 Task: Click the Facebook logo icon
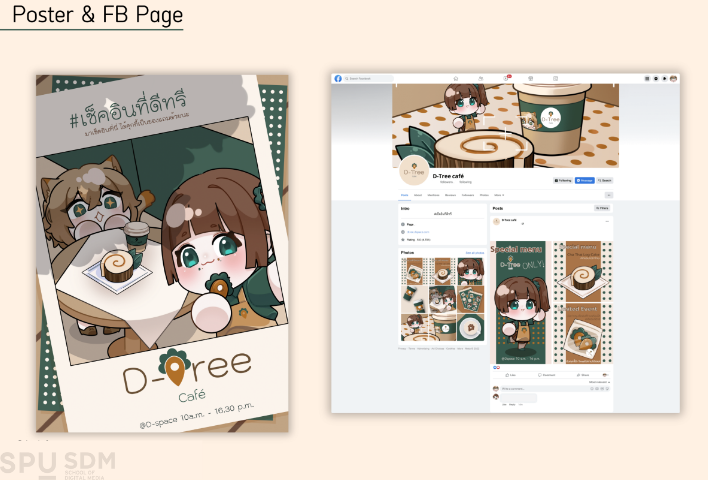click(337, 78)
